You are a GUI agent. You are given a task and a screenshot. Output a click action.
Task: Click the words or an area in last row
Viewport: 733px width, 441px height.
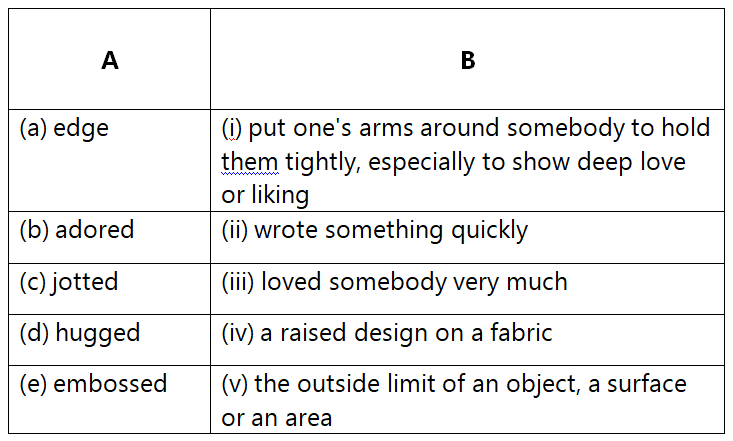(277, 418)
